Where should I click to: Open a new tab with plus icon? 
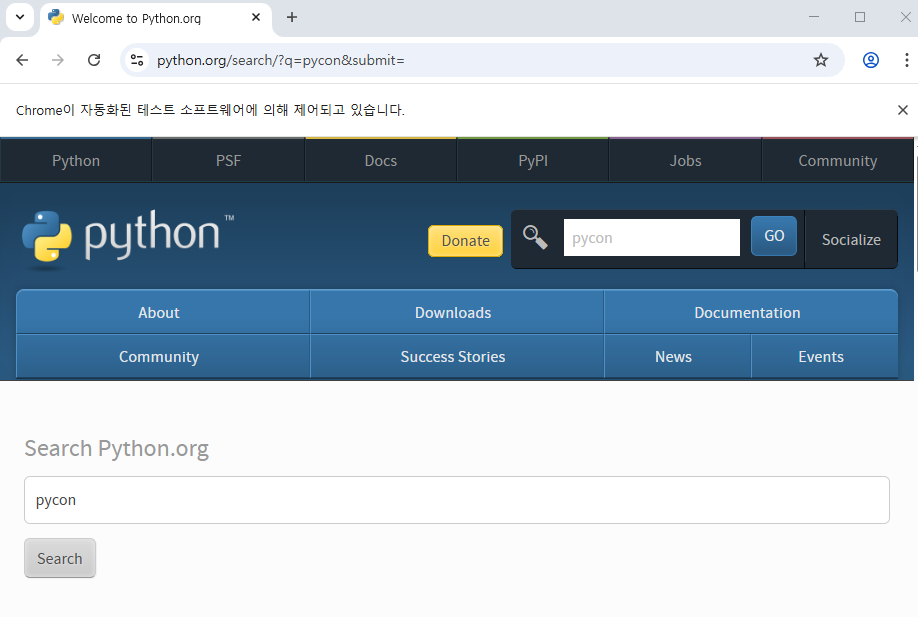click(292, 18)
